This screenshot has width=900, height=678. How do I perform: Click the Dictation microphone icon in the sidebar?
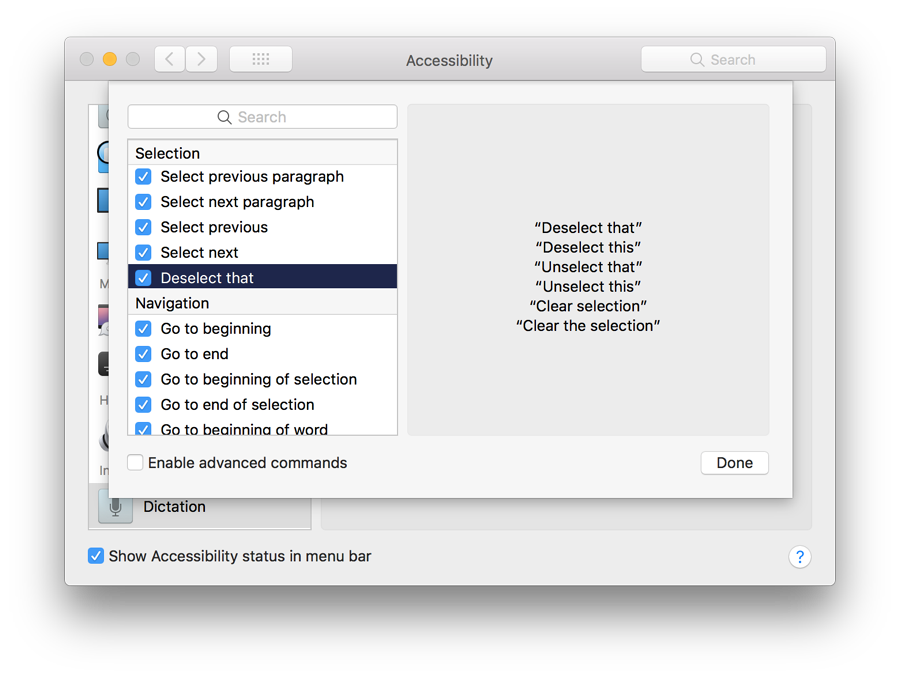(115, 507)
